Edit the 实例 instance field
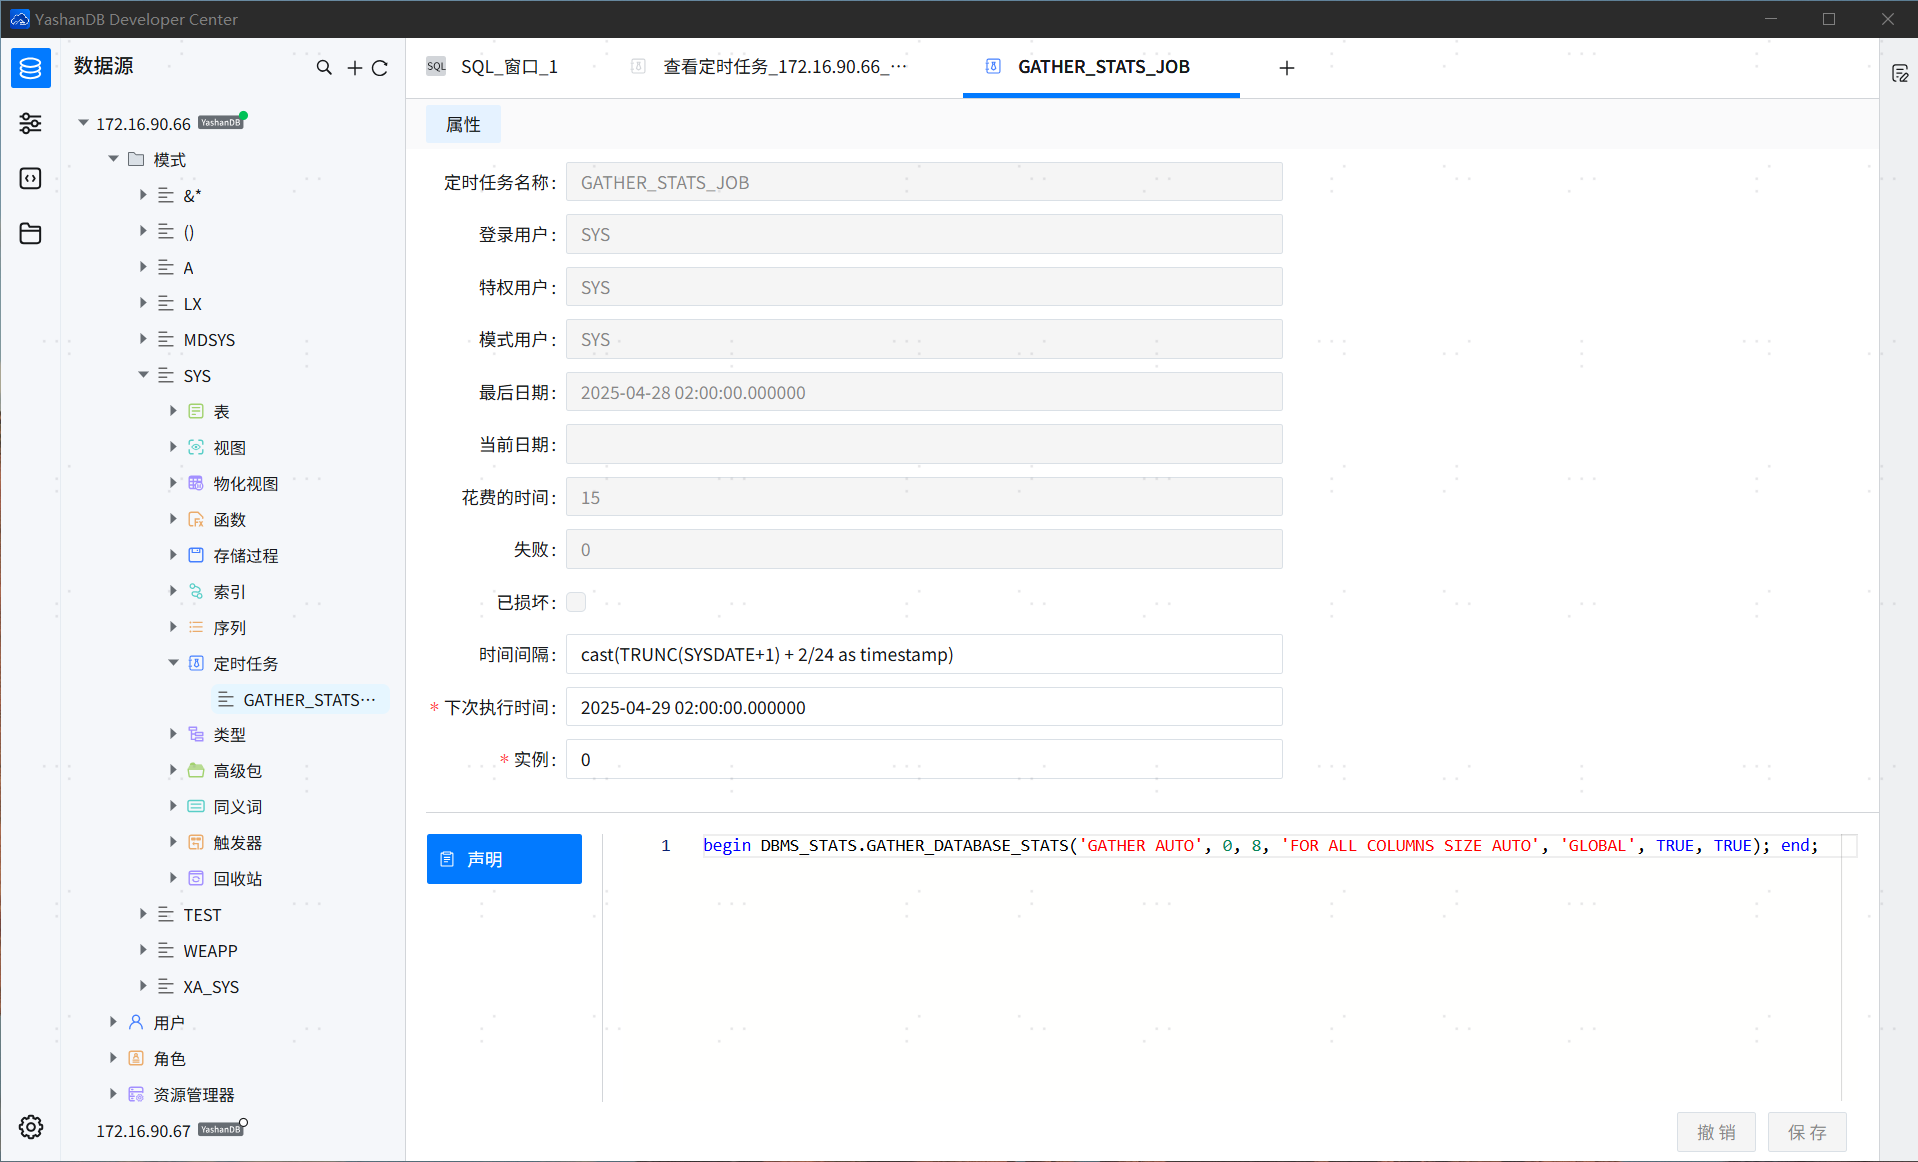Viewport: 1918px width, 1162px height. (924, 759)
